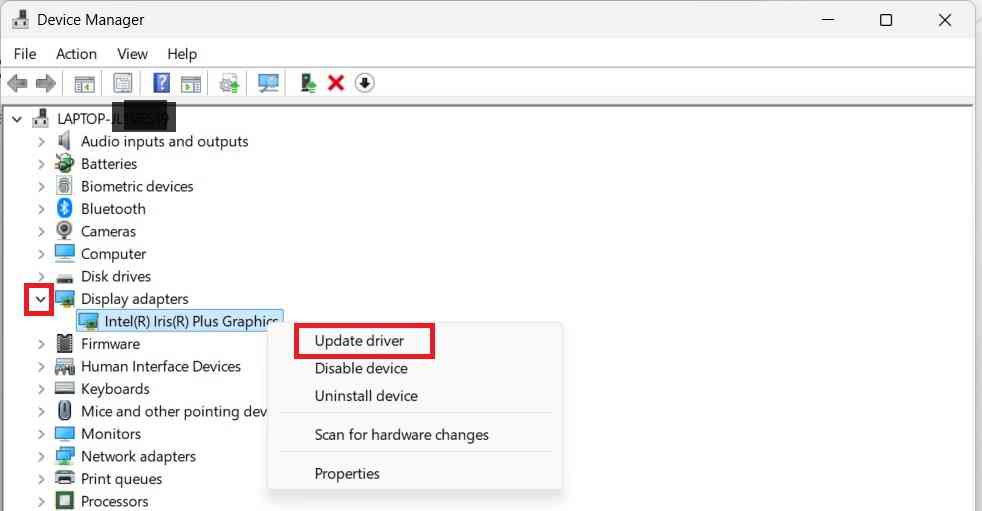Click the Device Manager title bar icon
982x511 pixels.
tap(20, 20)
